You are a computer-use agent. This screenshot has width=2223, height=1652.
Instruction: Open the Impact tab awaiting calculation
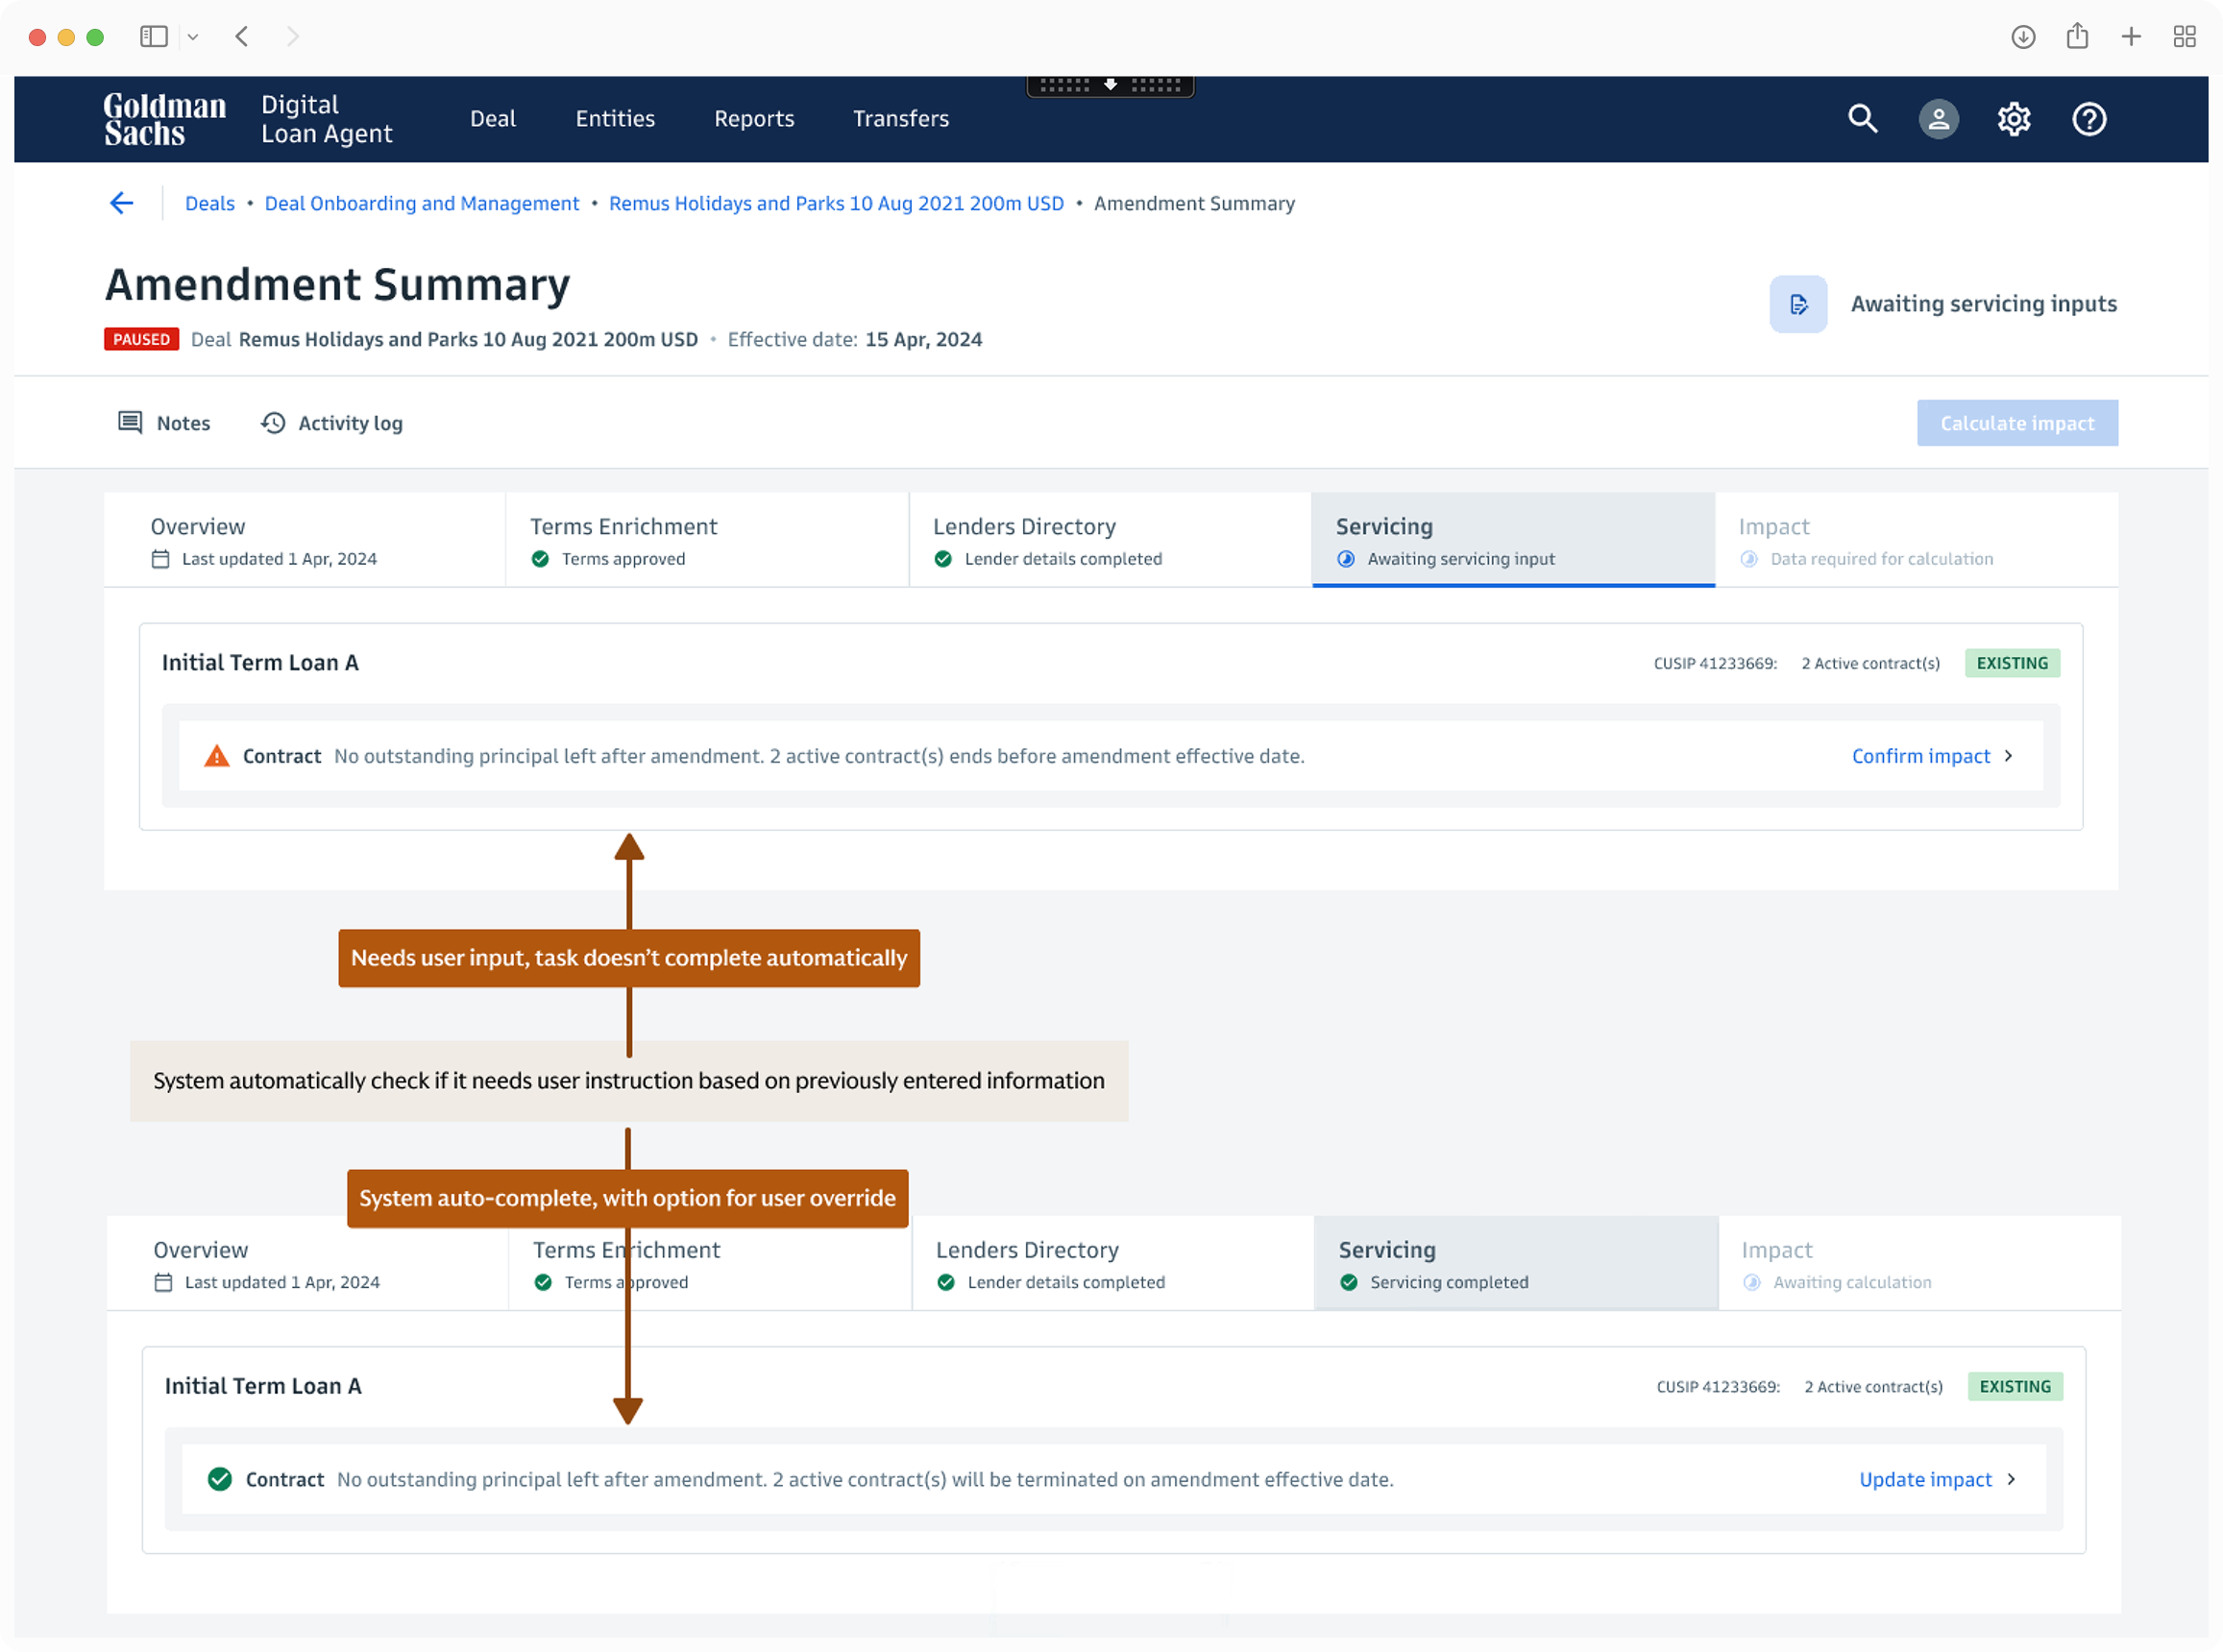coord(1920,1263)
